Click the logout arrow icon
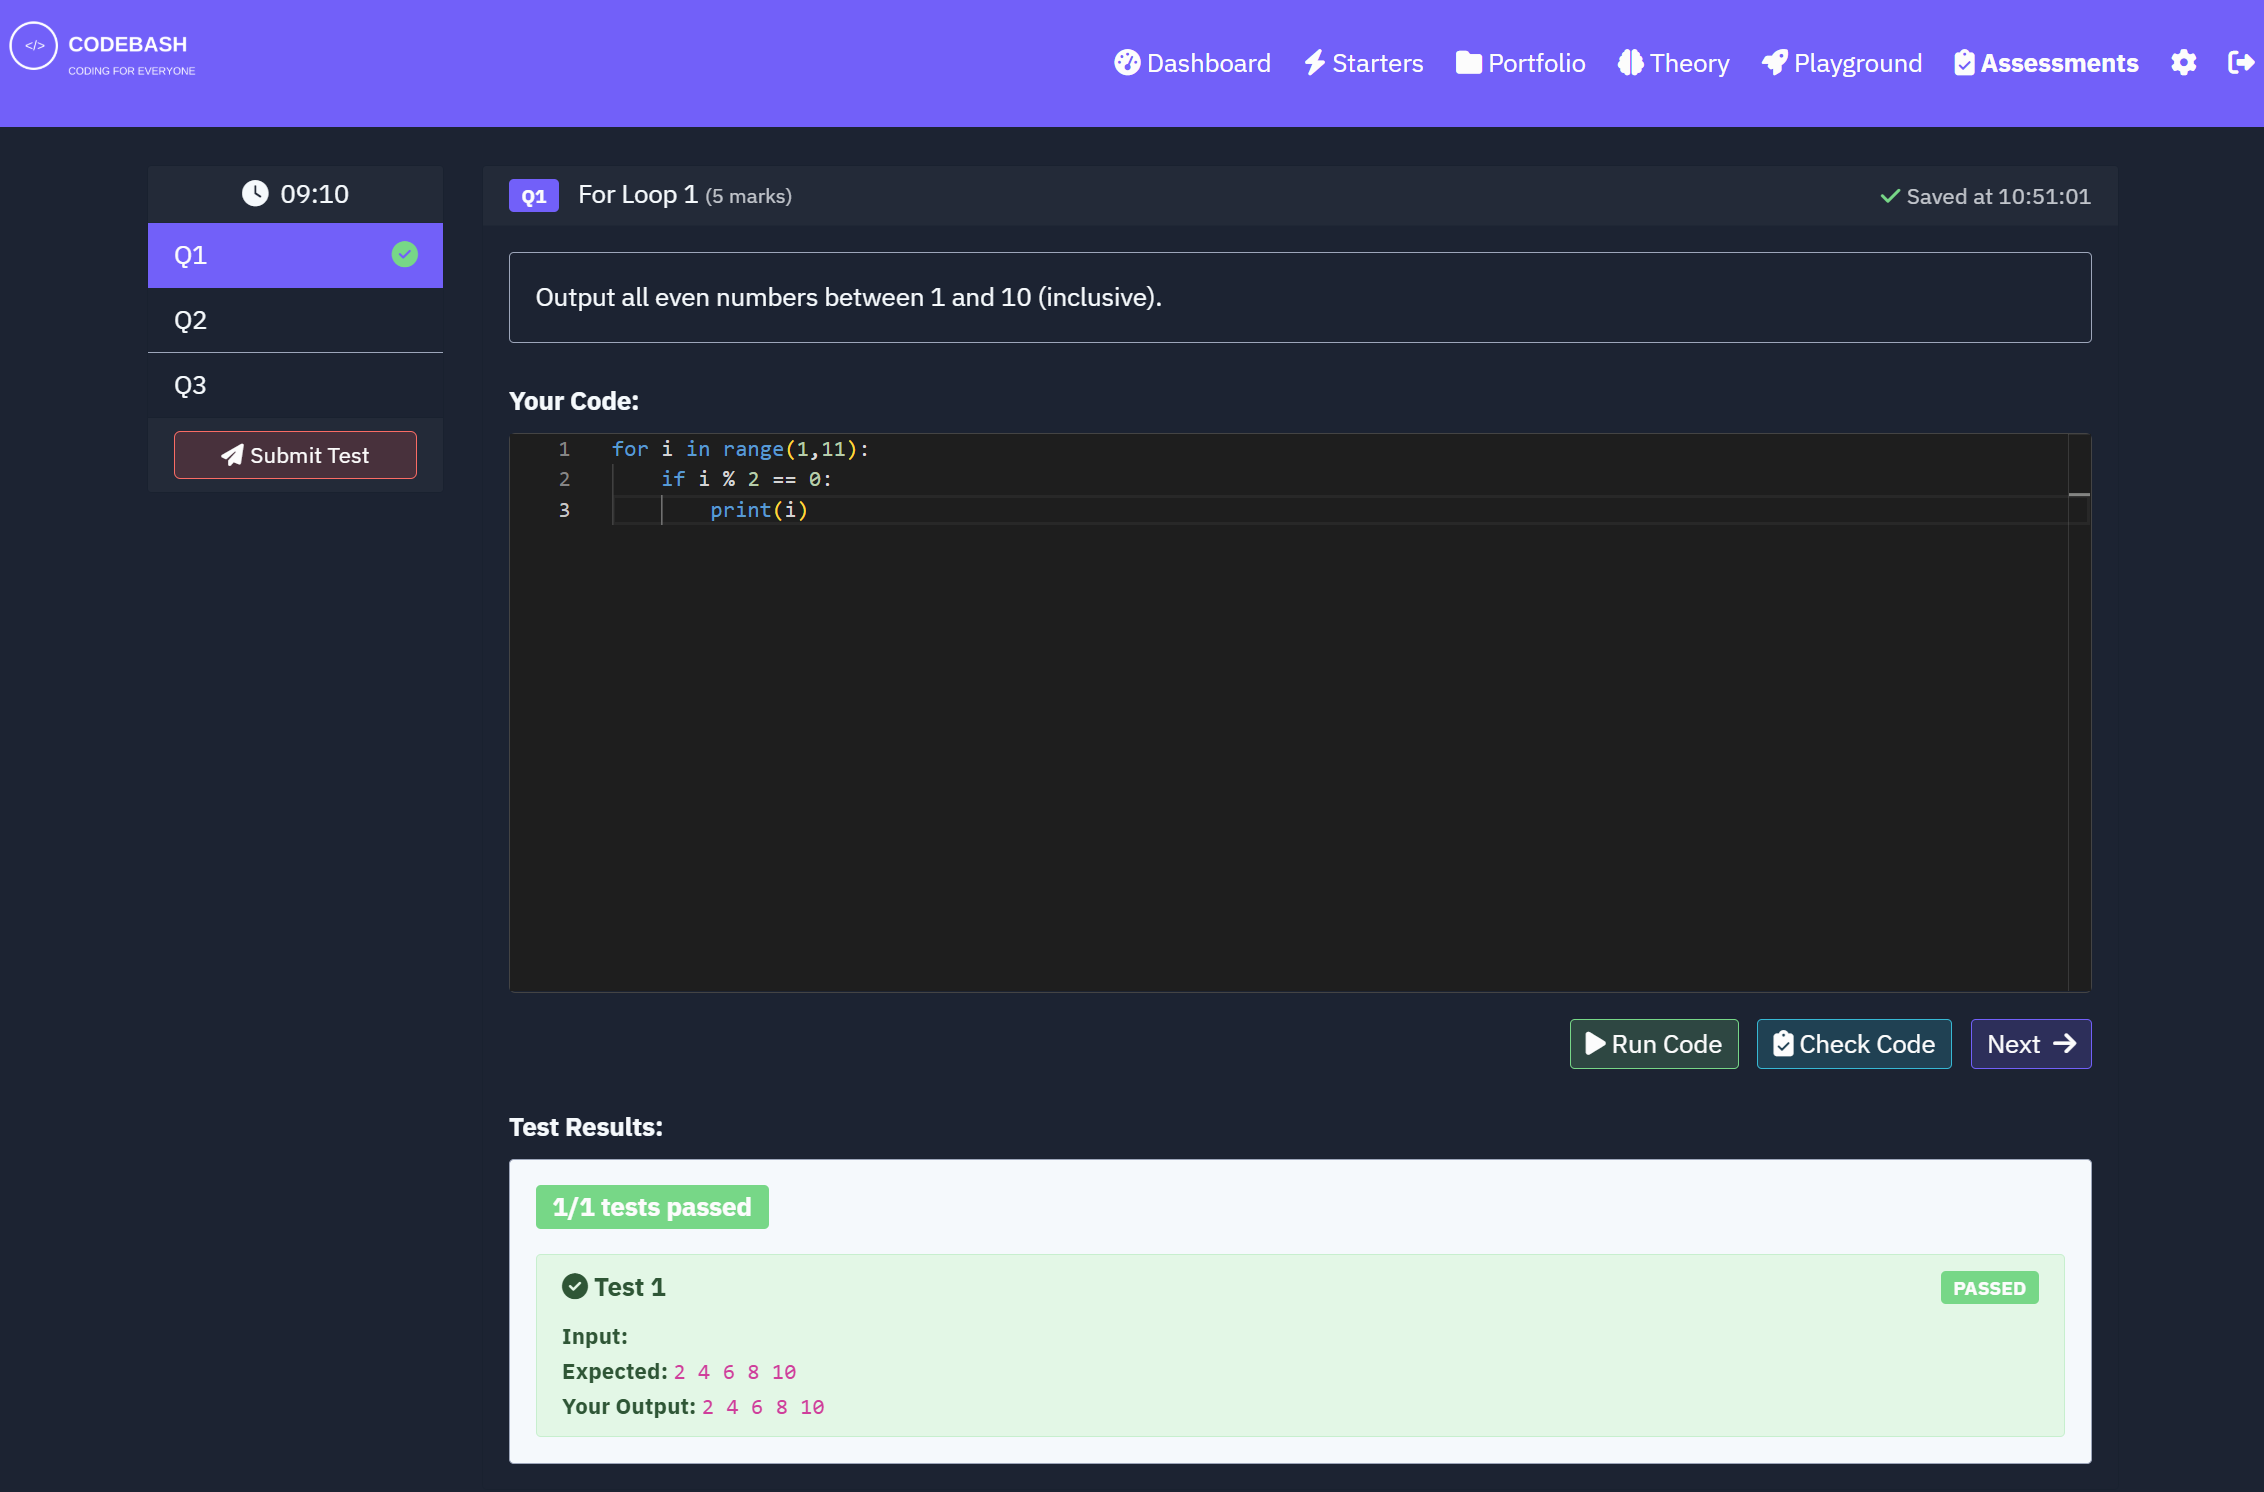This screenshot has width=2264, height=1492. coord(2241,63)
